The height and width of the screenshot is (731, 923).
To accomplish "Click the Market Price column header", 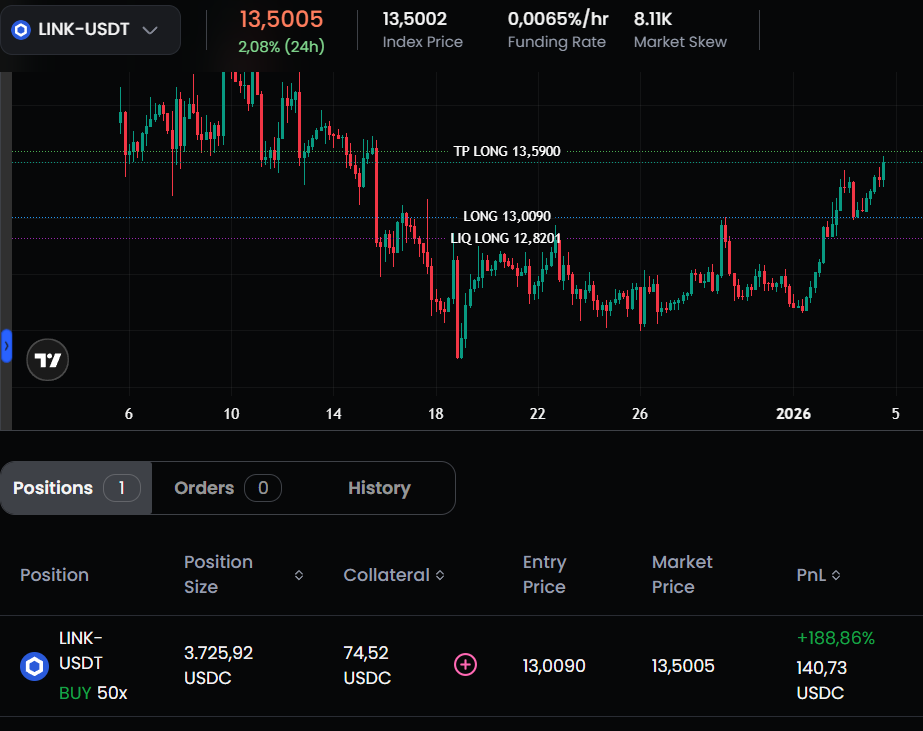I will point(682,574).
